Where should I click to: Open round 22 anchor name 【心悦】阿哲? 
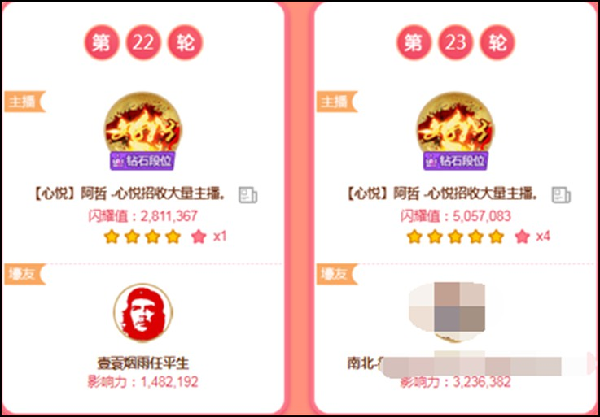129,195
